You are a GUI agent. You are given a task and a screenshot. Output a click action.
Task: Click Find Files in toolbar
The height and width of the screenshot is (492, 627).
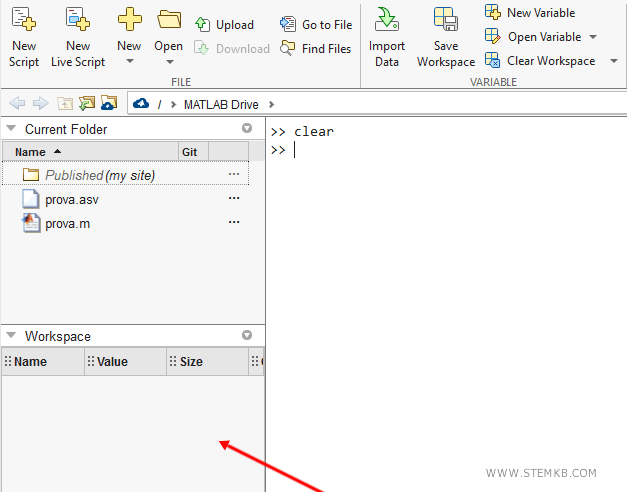[316, 48]
